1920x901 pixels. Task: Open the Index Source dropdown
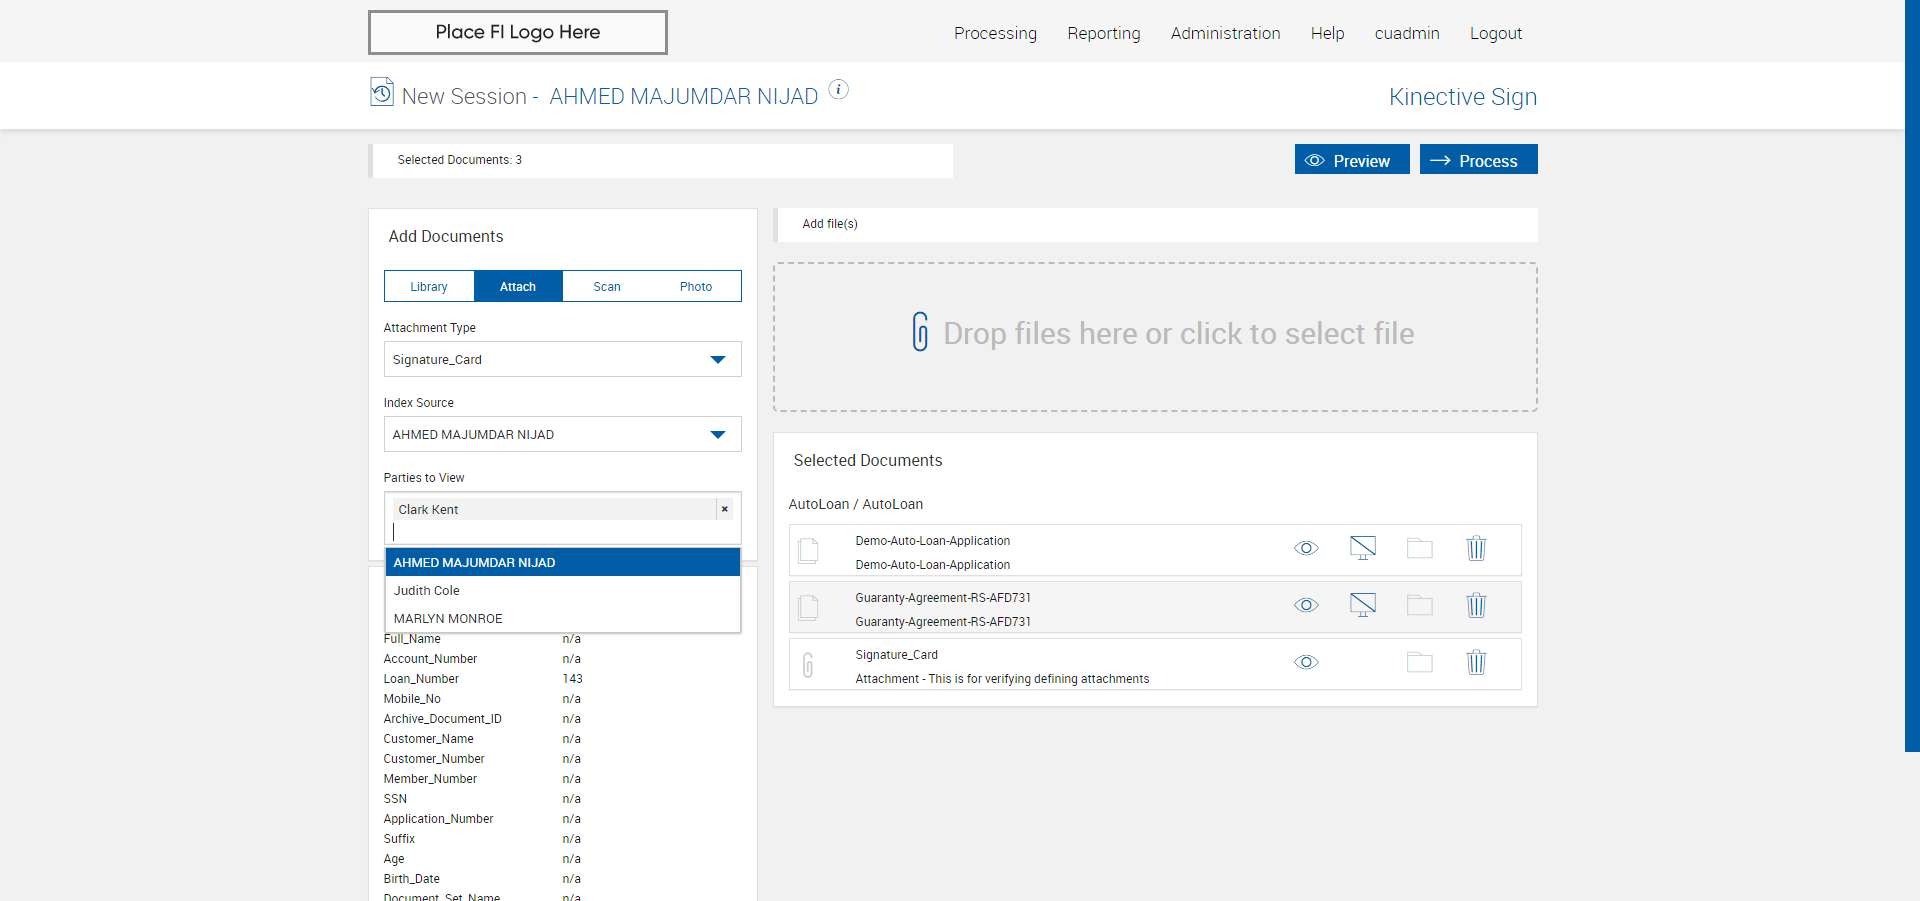coord(717,435)
